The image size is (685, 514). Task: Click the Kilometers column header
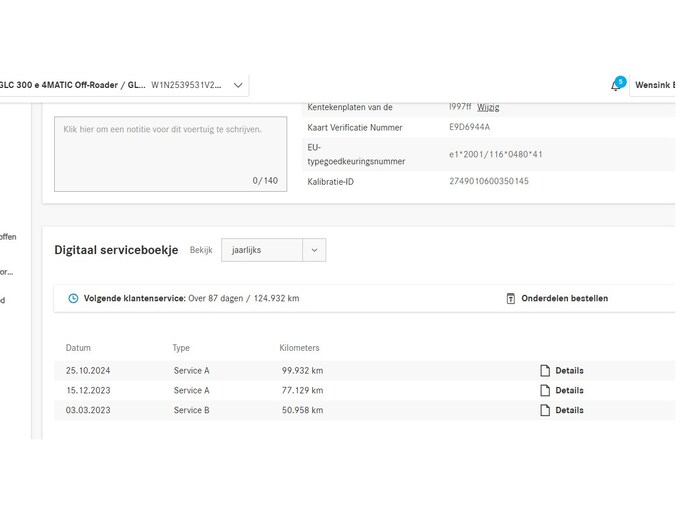tap(299, 348)
